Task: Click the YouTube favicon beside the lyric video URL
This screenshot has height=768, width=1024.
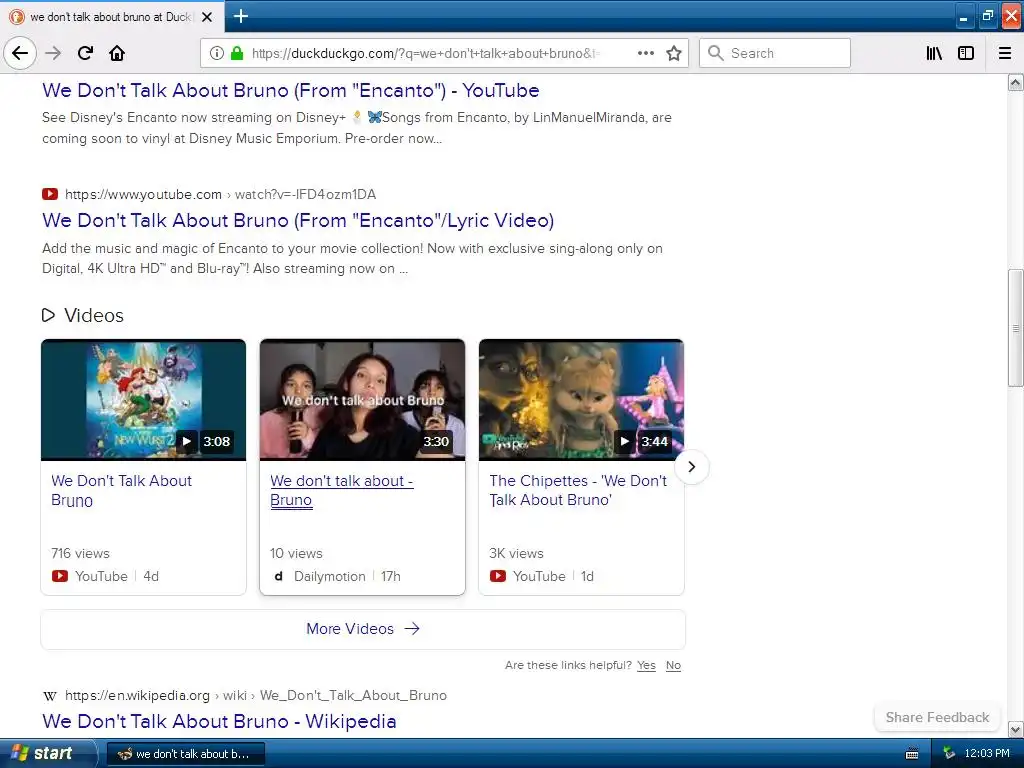Action: tap(50, 194)
